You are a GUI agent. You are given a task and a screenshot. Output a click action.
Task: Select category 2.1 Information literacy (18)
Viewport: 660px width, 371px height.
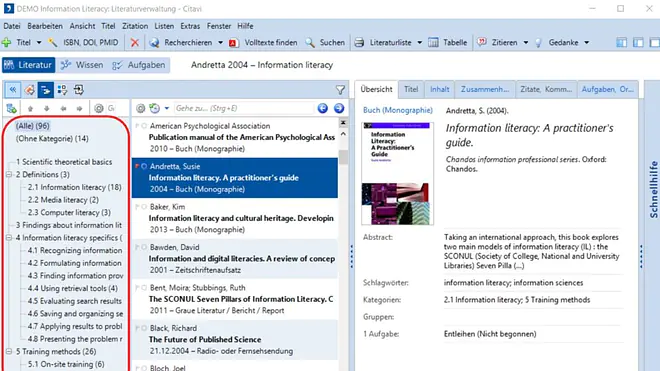coord(75,187)
